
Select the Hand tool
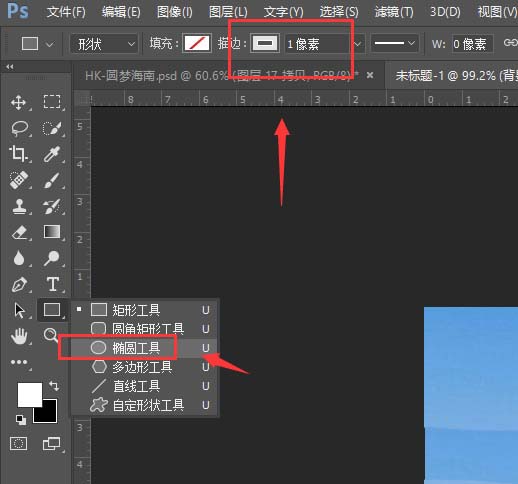pyautogui.click(x=19, y=336)
